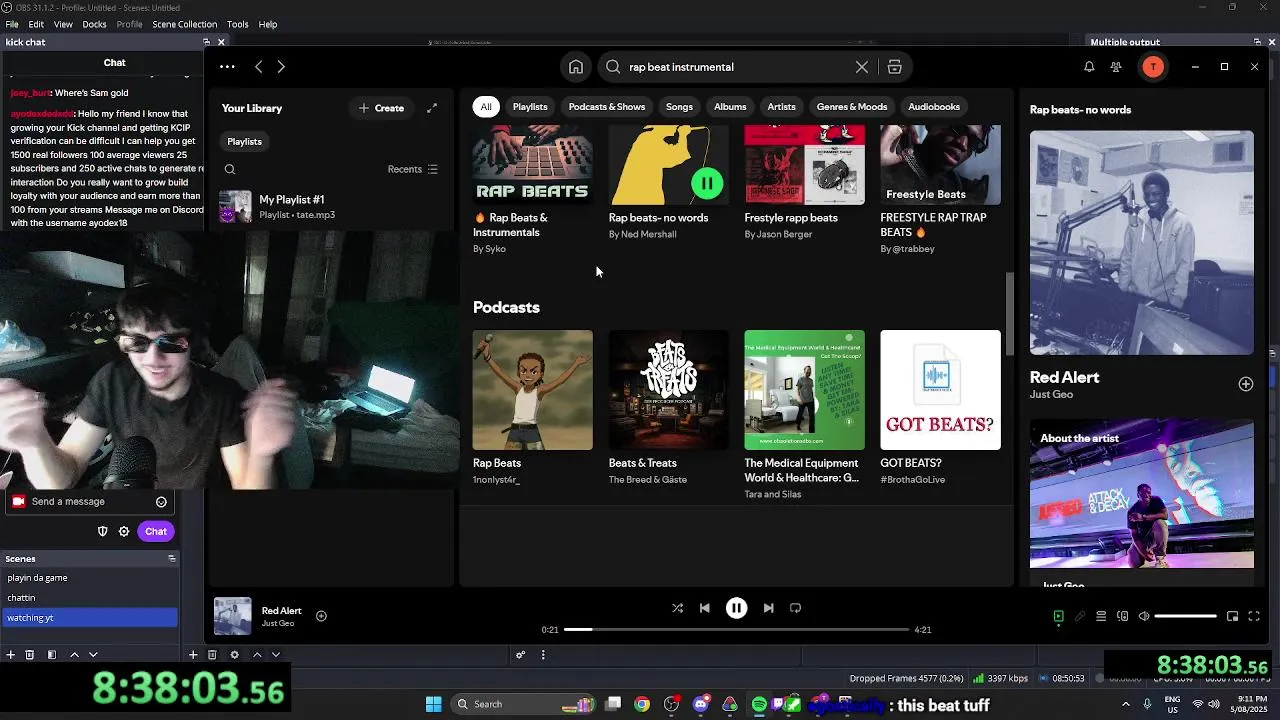The height and width of the screenshot is (720, 1280).
Task: Open the Spotify queue icon
Action: (1101, 617)
